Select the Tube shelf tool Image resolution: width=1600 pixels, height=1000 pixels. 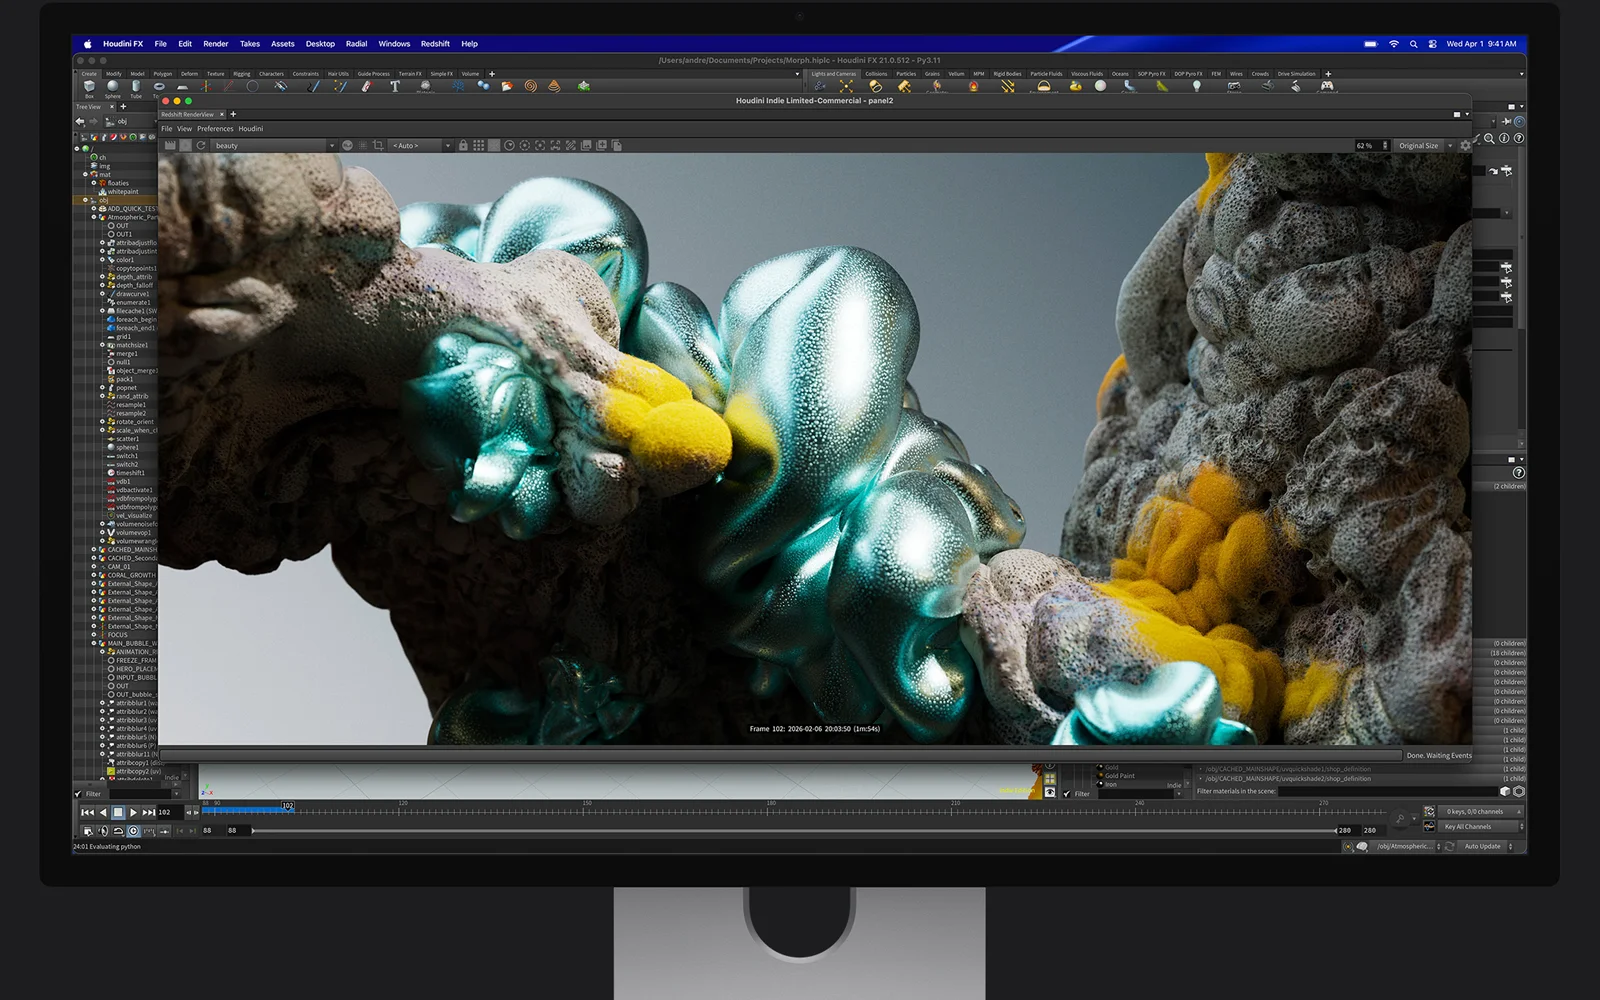(136, 87)
